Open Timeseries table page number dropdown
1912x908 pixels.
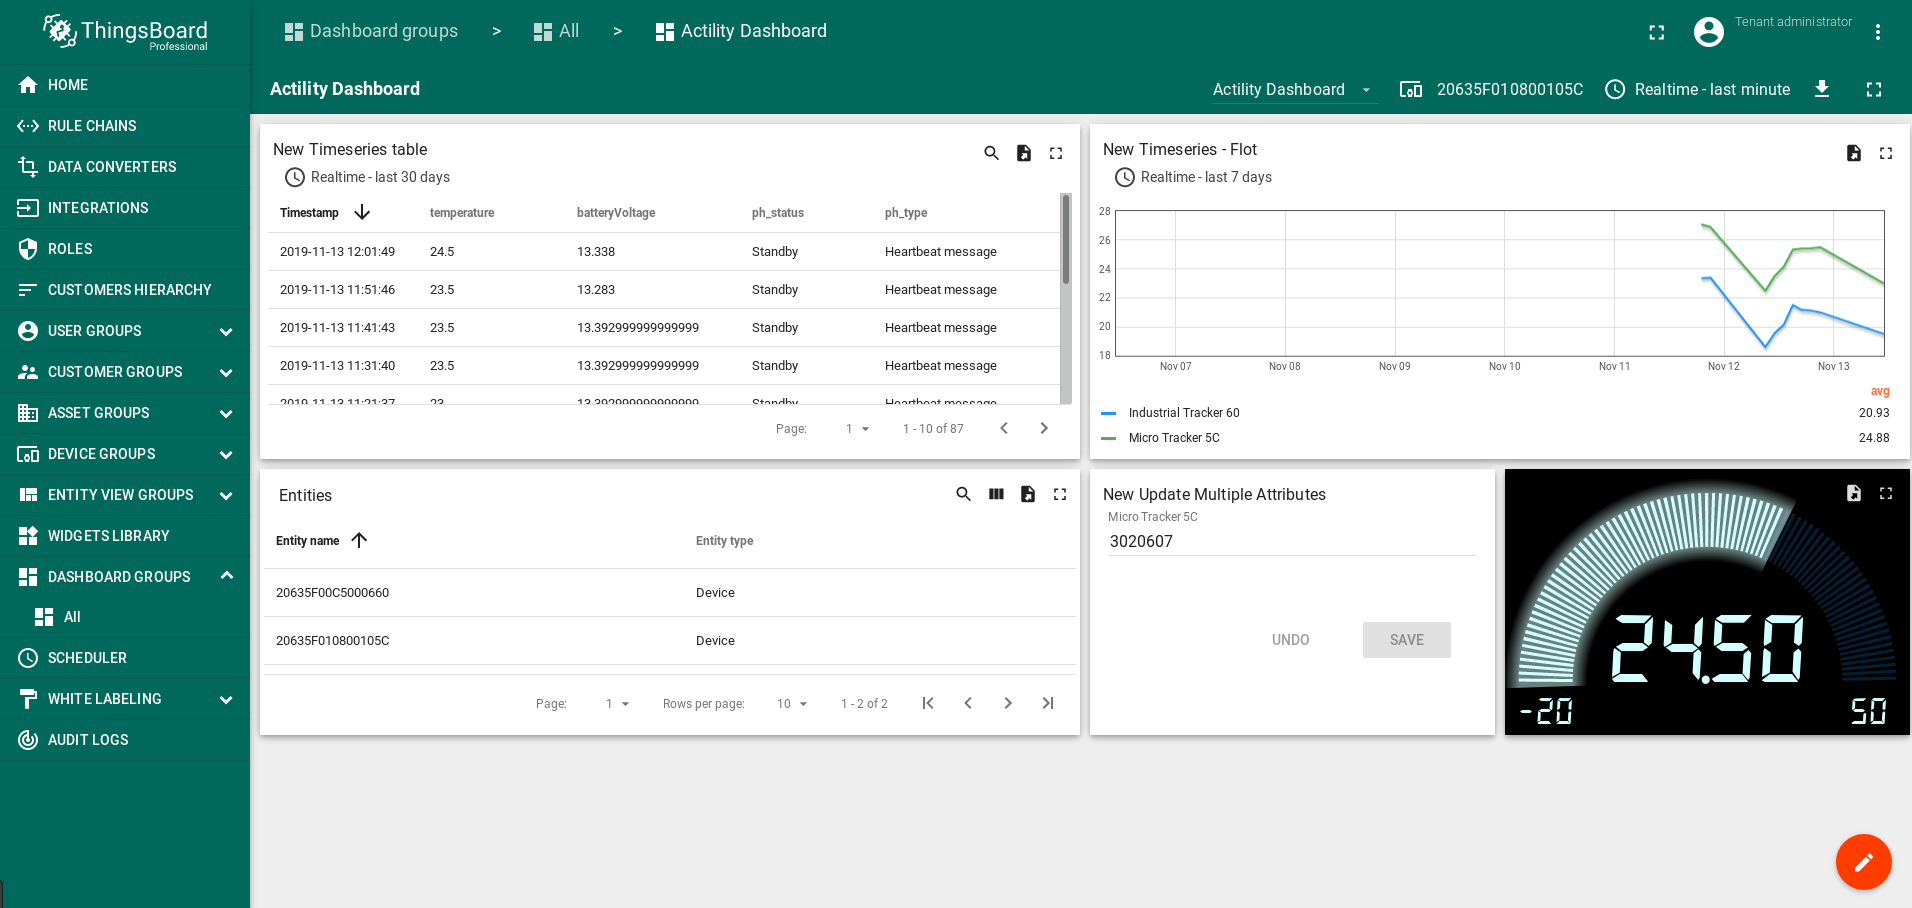click(x=858, y=429)
